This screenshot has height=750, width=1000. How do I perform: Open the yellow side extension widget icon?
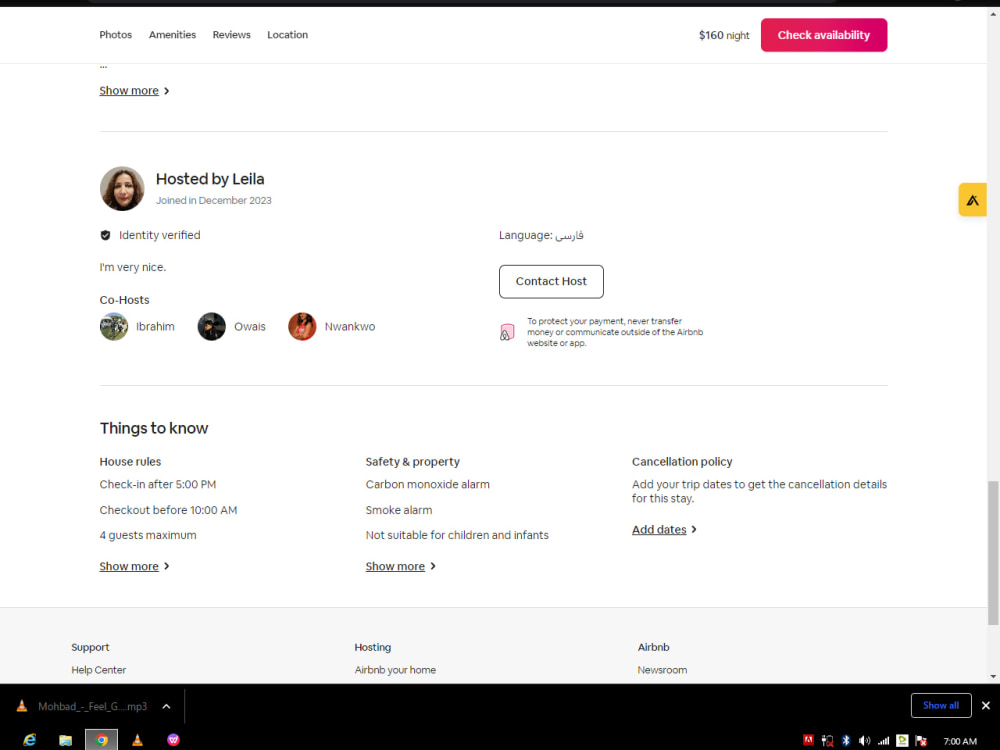coord(972,200)
